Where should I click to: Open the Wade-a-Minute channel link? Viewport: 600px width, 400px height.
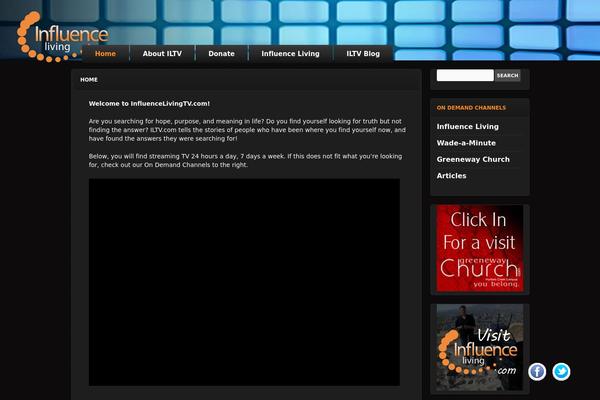466,143
